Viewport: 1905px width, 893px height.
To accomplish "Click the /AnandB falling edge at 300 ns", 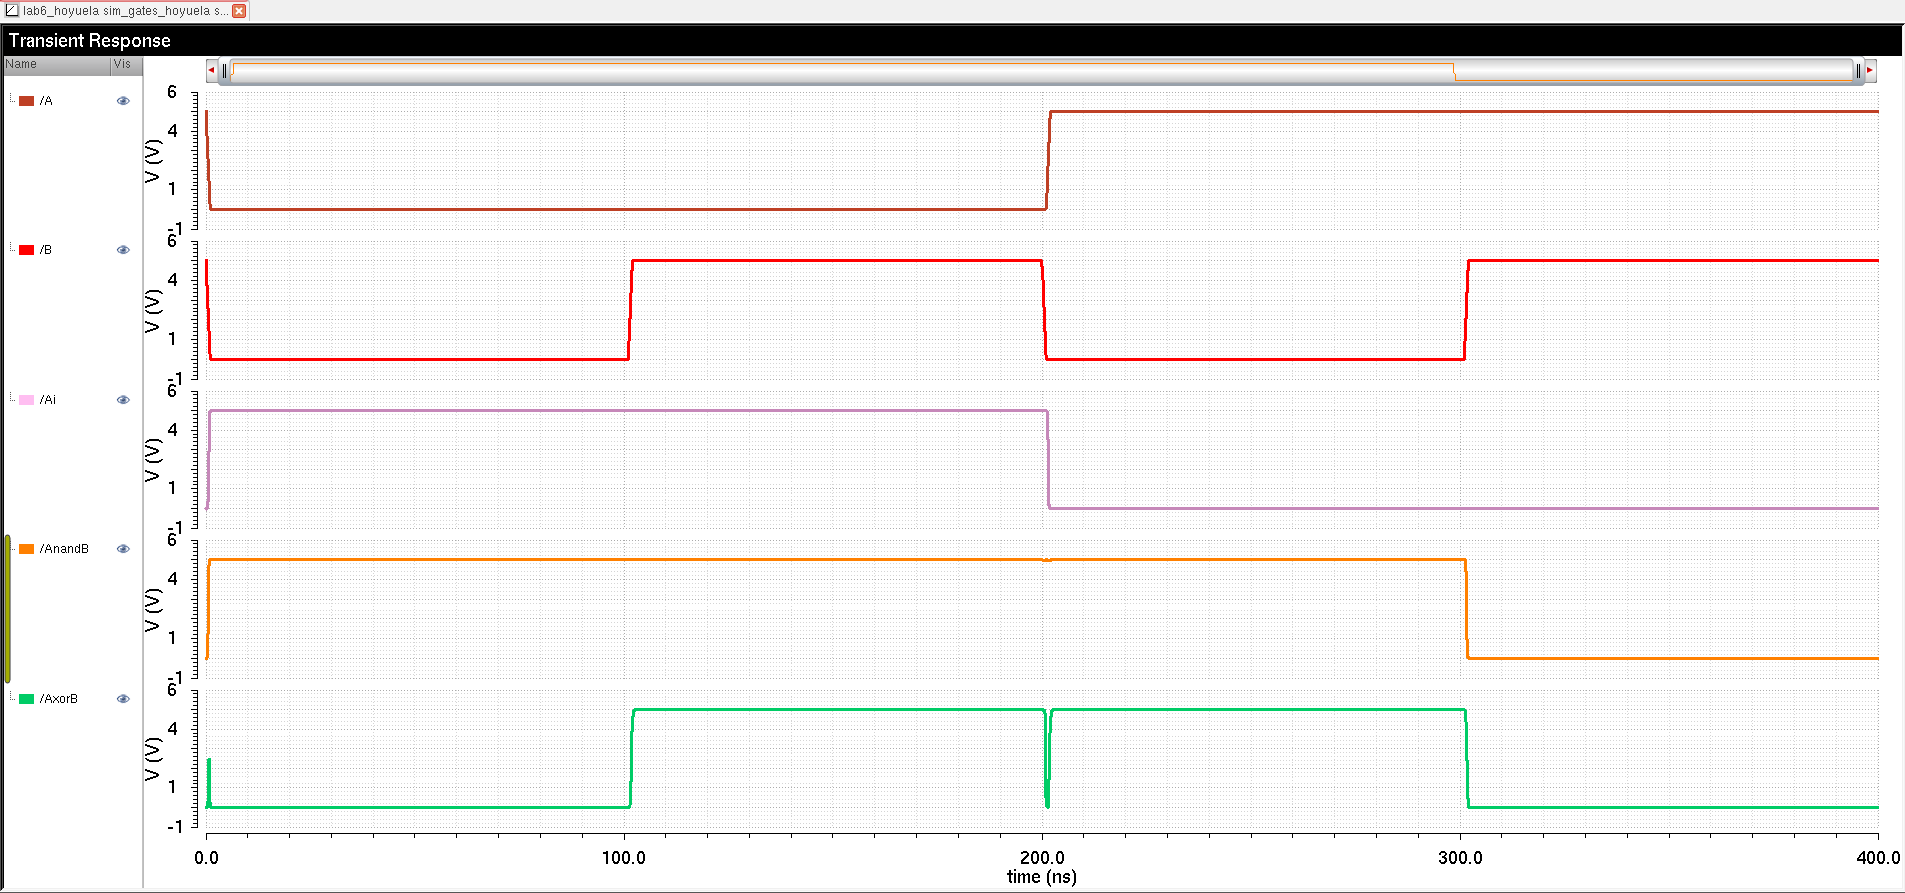I will (x=1467, y=609).
